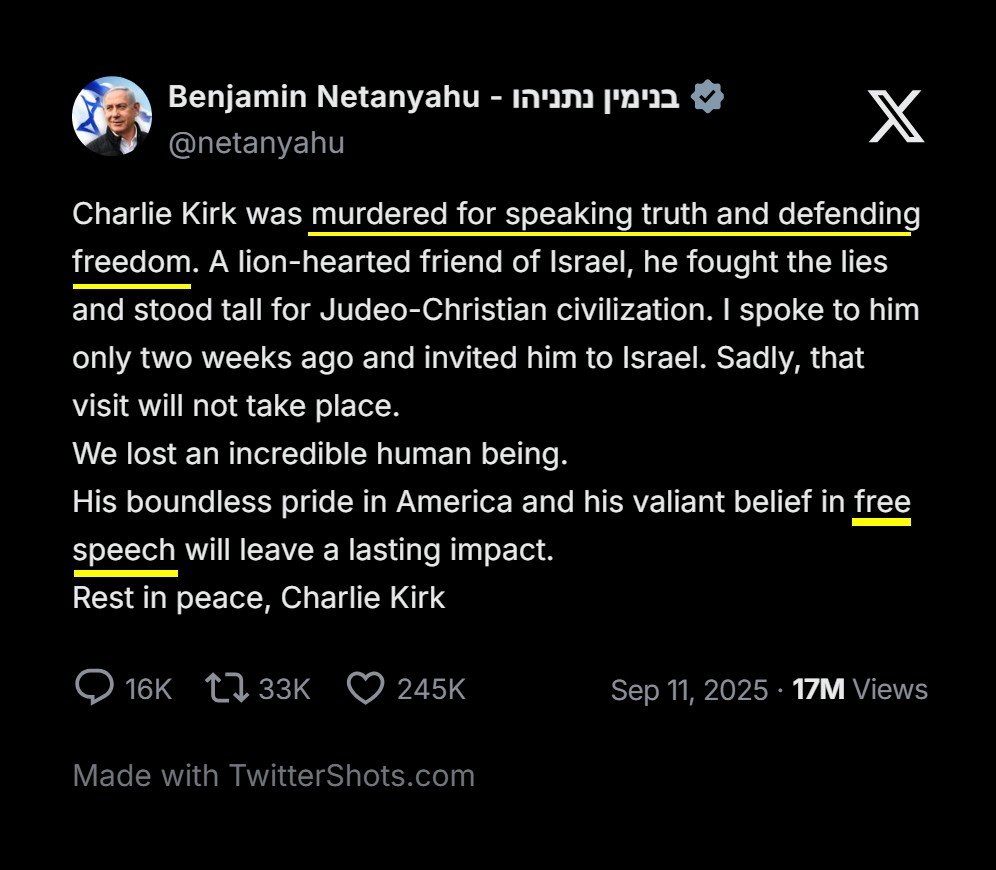The width and height of the screenshot is (996, 870).
Task: Click the blue verified badge
Action: point(708,98)
